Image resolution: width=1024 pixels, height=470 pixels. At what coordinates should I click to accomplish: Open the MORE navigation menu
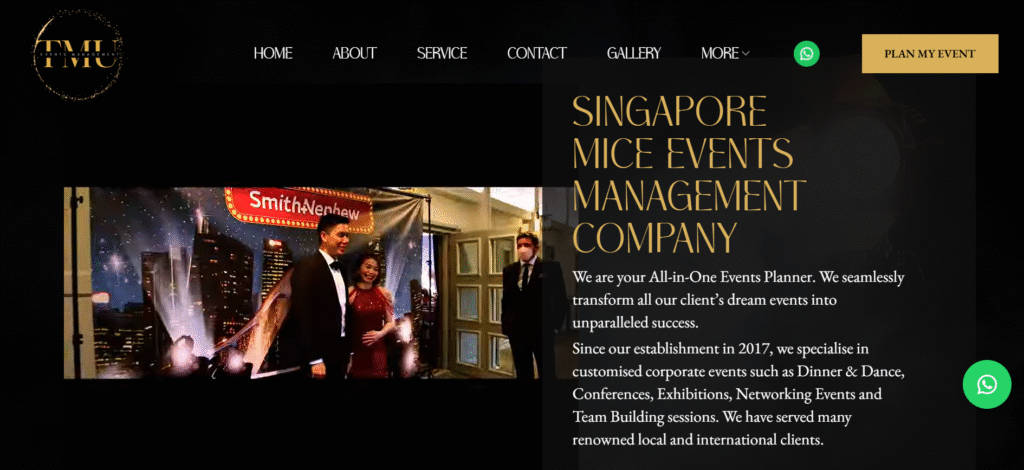[725, 54]
